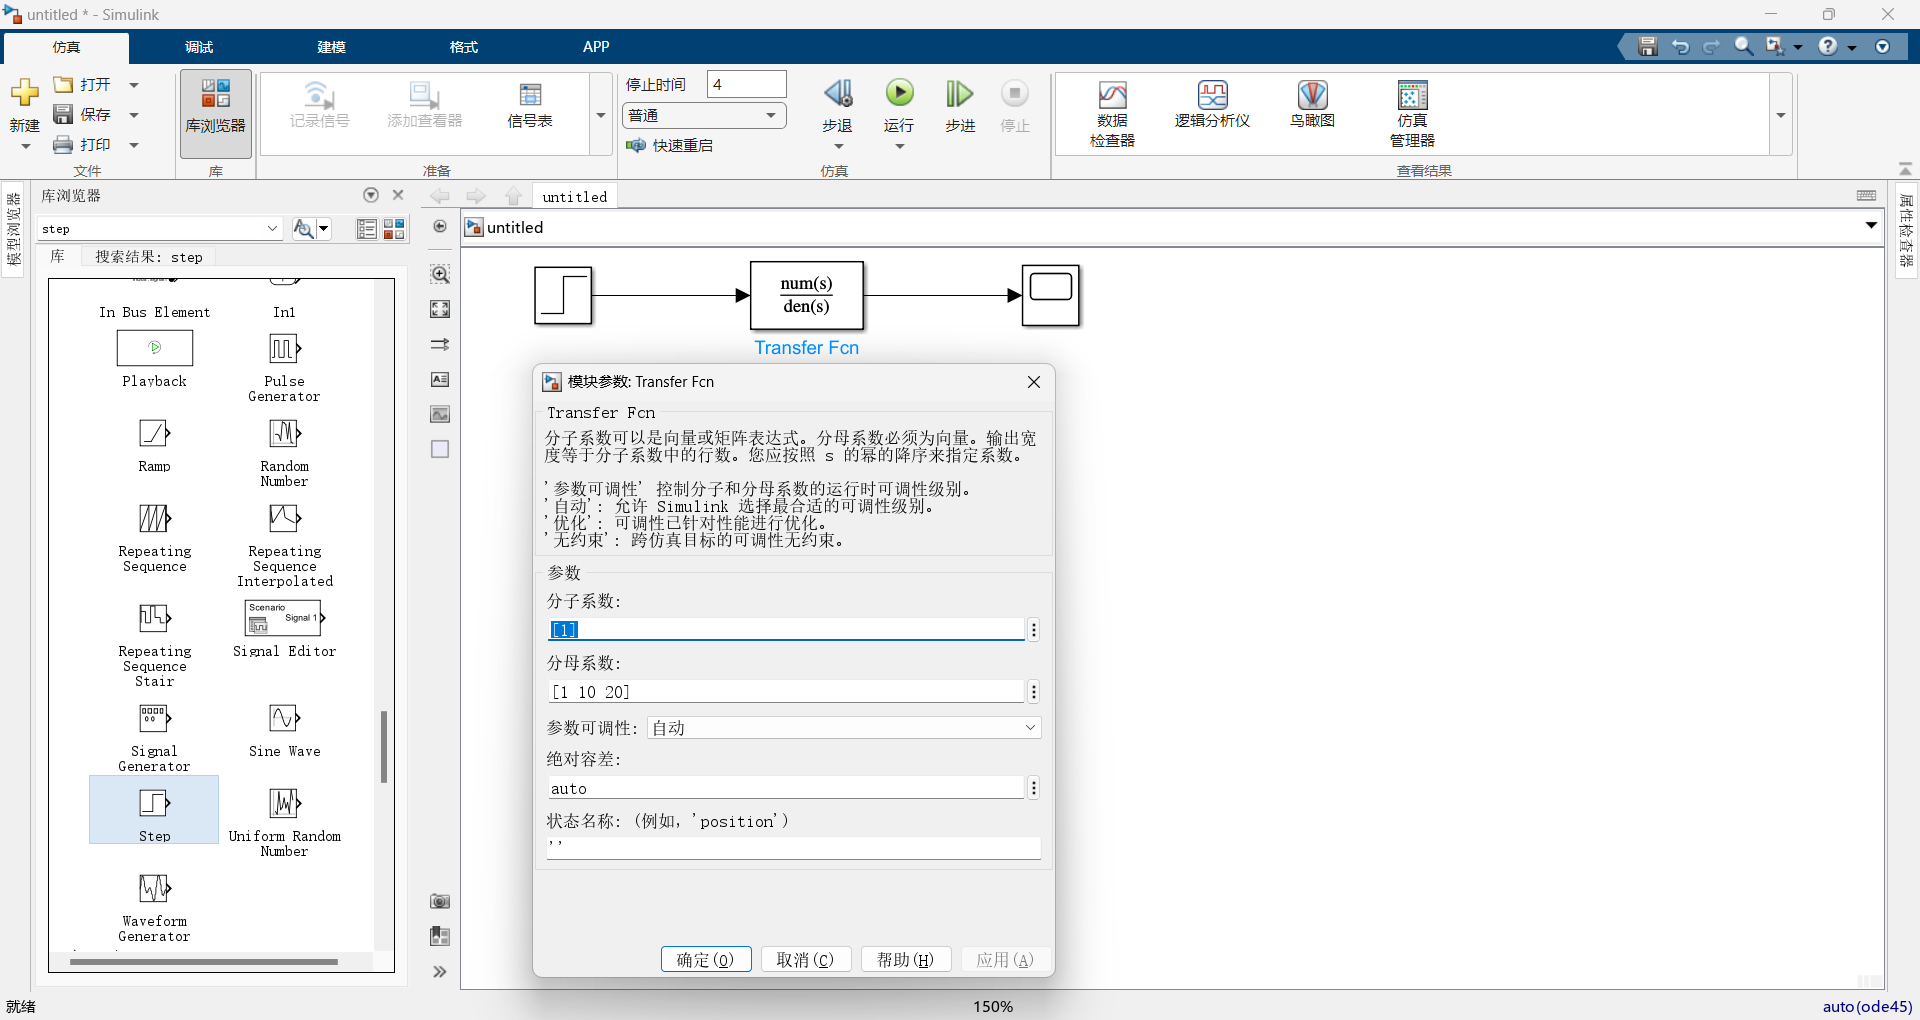Select the untitled model tab
Screen dimensions: 1920x1020
pos(575,197)
